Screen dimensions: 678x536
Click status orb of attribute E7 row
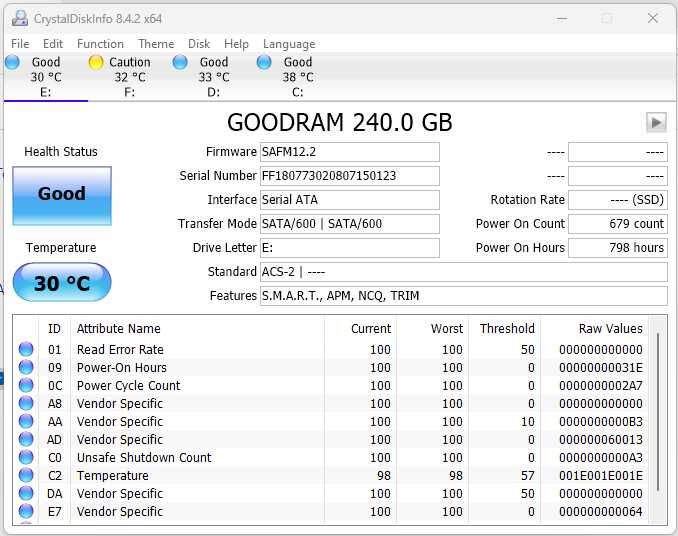[26, 511]
